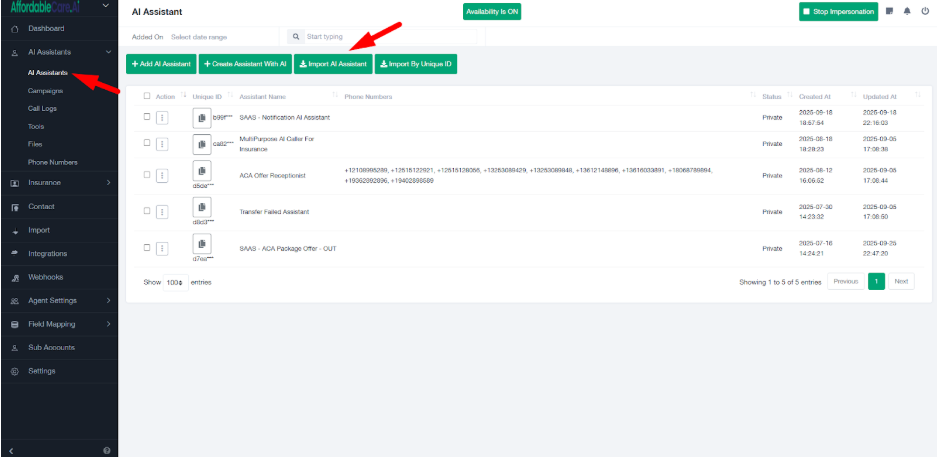The width and height of the screenshot is (941, 459).
Task: Open action menu for Transfer Failed Assistant
Action: pos(162,212)
